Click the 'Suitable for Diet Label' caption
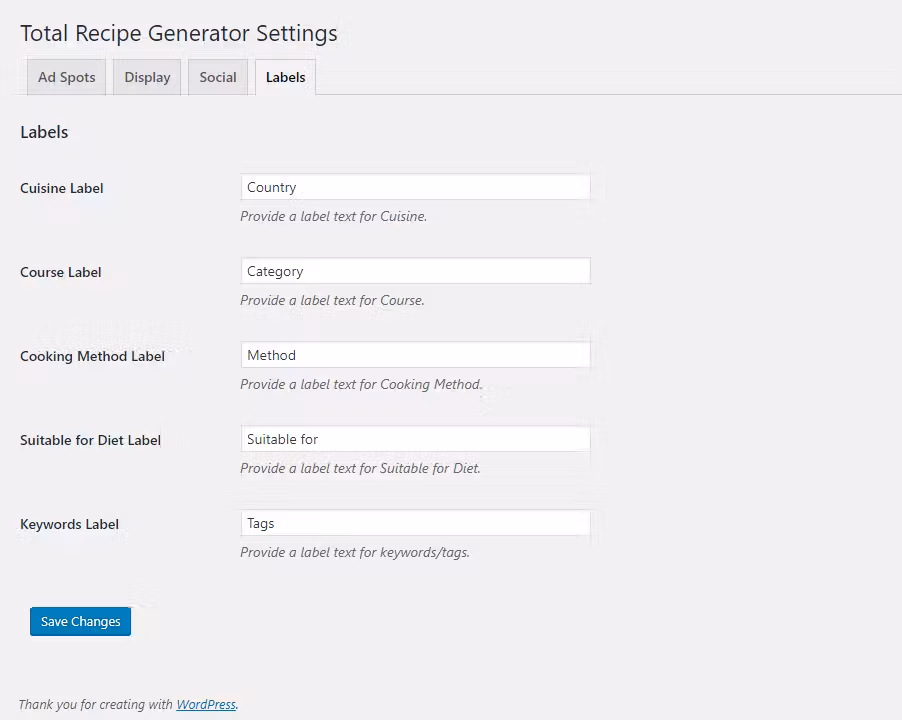Image resolution: width=902 pixels, height=720 pixels. (x=90, y=440)
